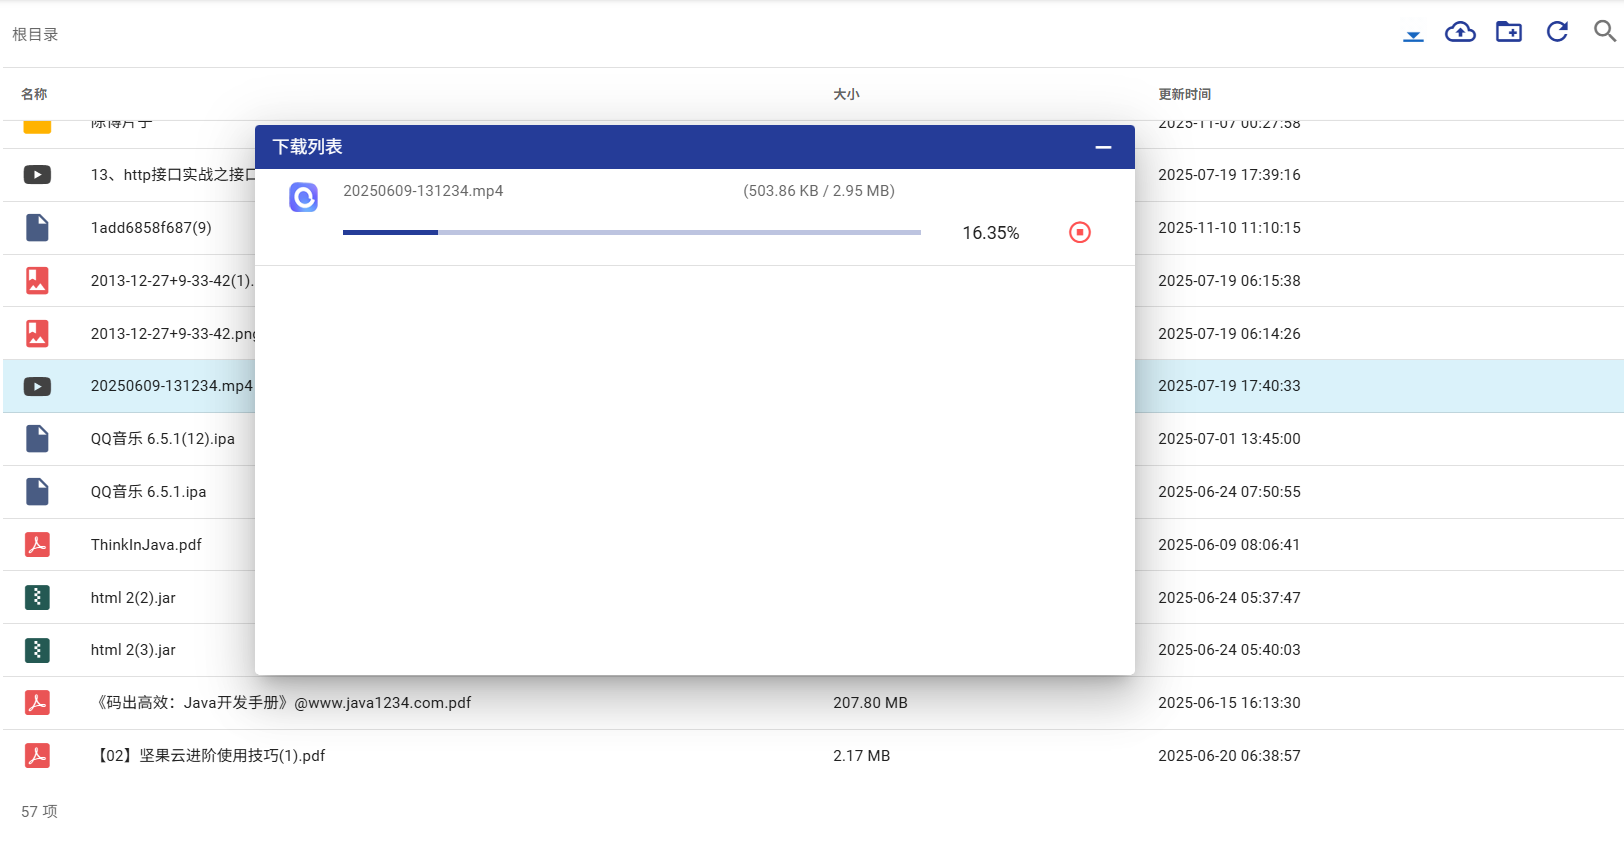Minimize the download list panel
This screenshot has width=1624, height=861.
[x=1103, y=147]
